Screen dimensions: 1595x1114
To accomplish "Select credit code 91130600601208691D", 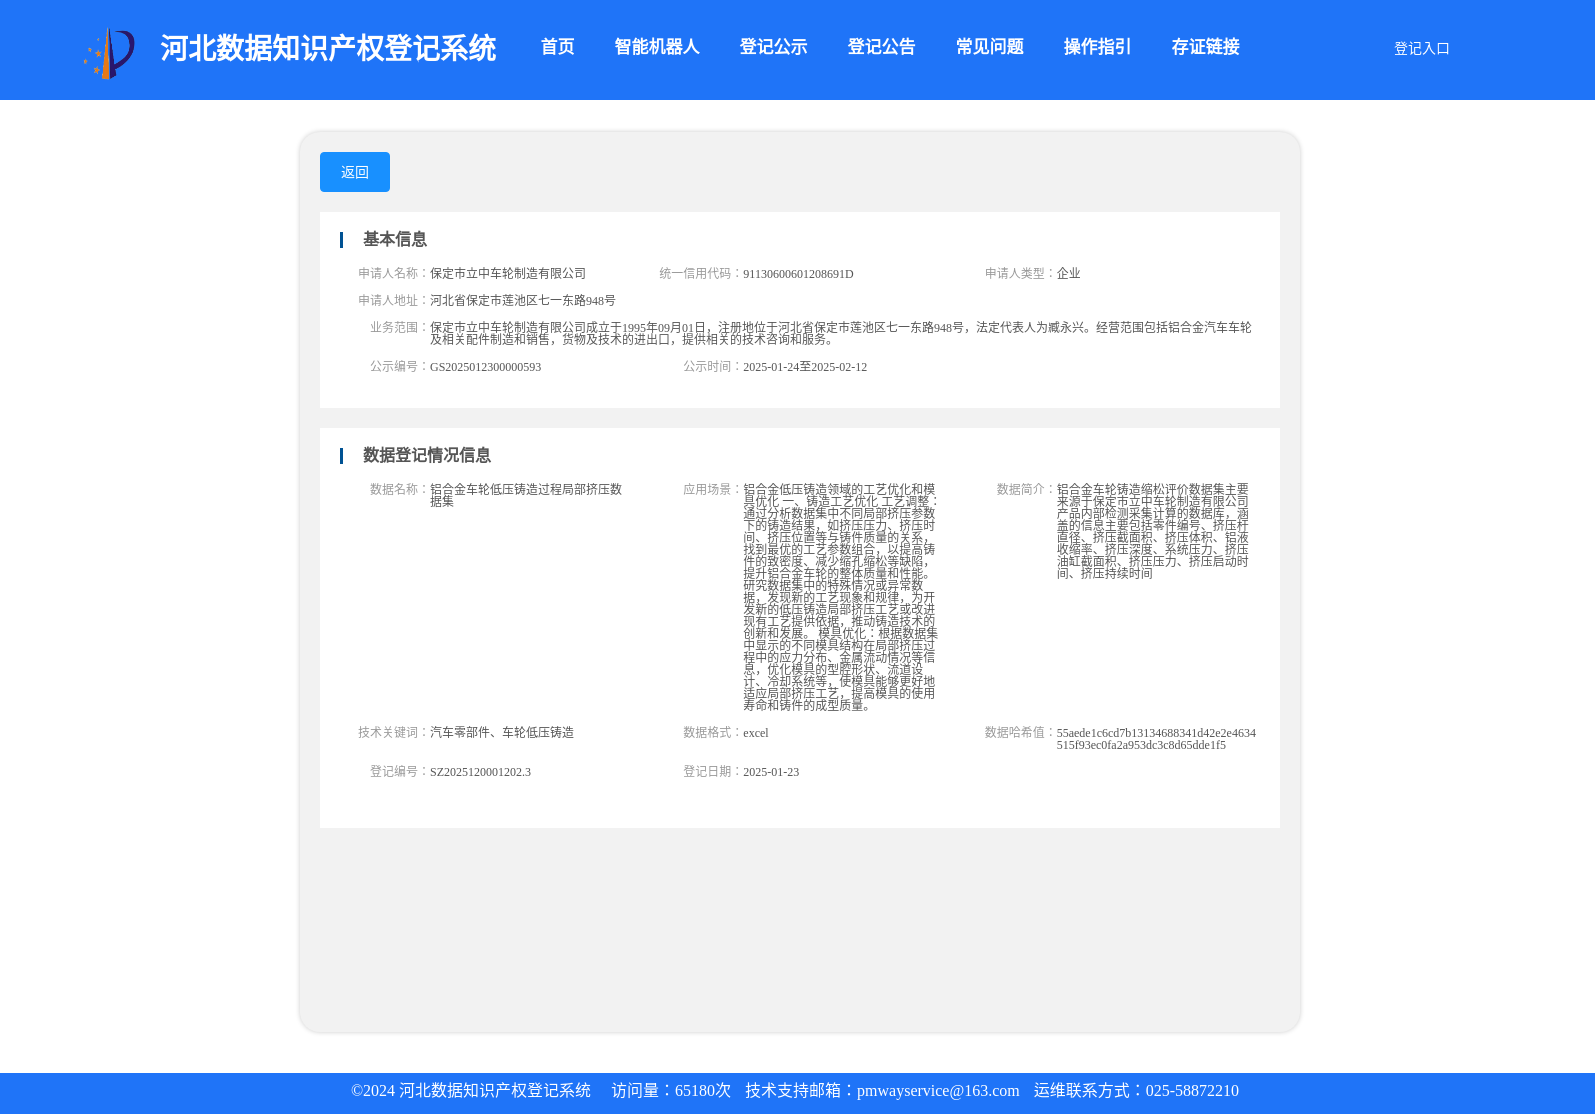I will (x=798, y=274).
